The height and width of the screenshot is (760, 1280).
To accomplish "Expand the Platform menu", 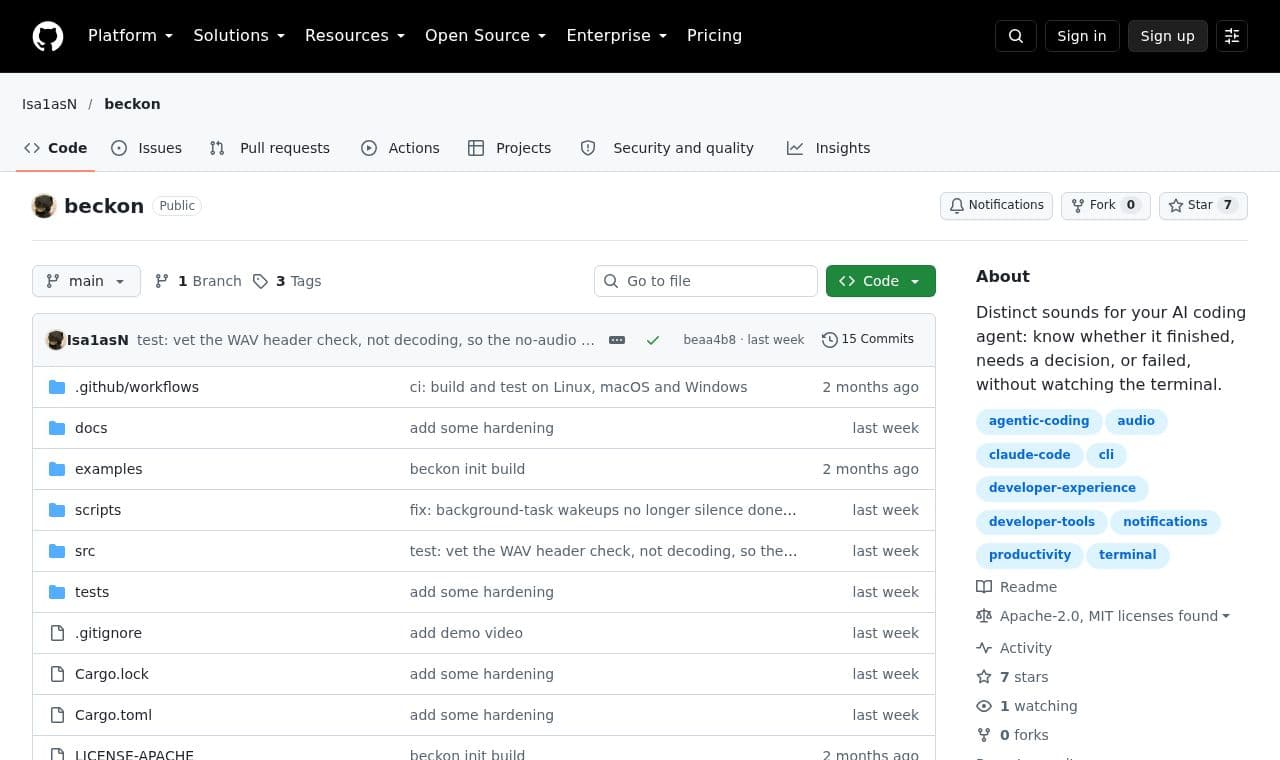I will pyautogui.click(x=130, y=36).
